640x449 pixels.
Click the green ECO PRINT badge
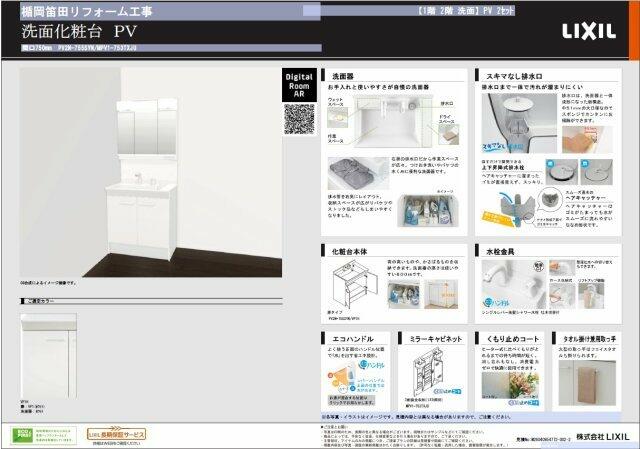(43, 435)
